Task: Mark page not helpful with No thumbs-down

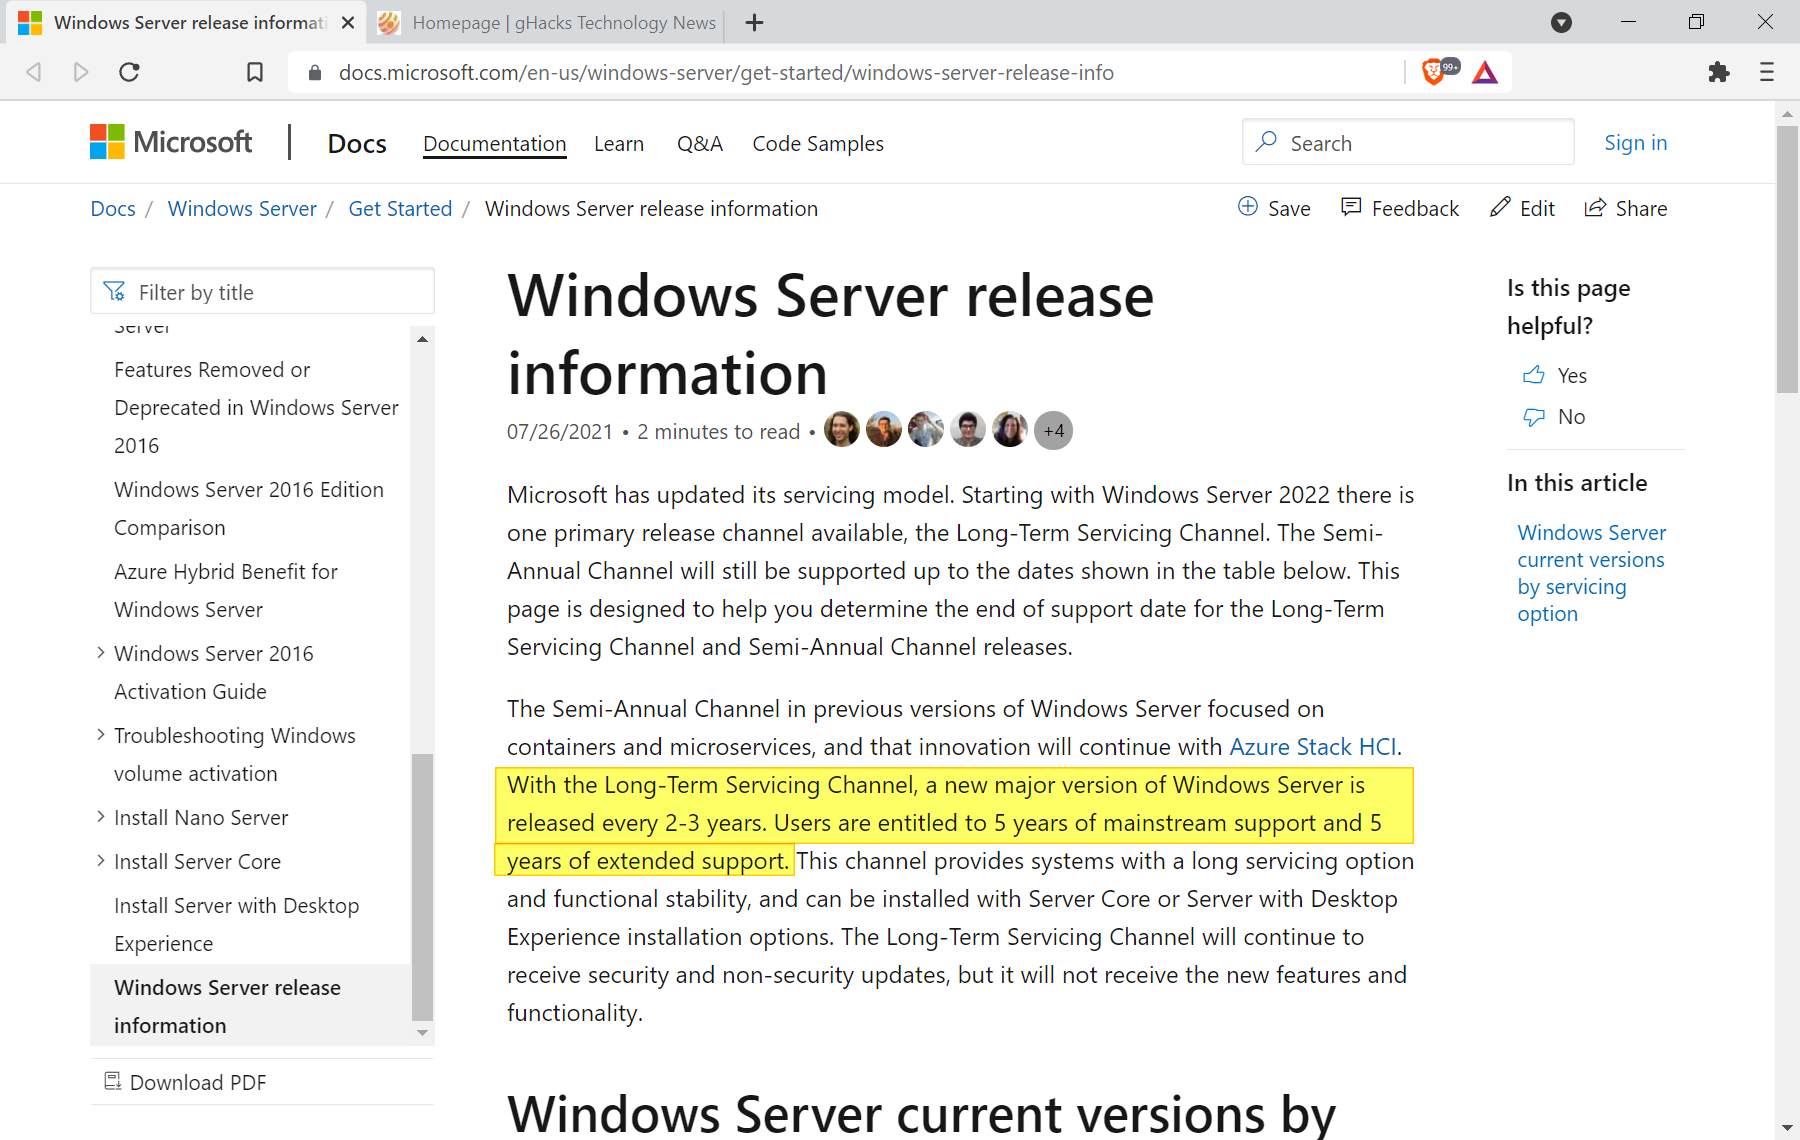Action: click(1553, 416)
